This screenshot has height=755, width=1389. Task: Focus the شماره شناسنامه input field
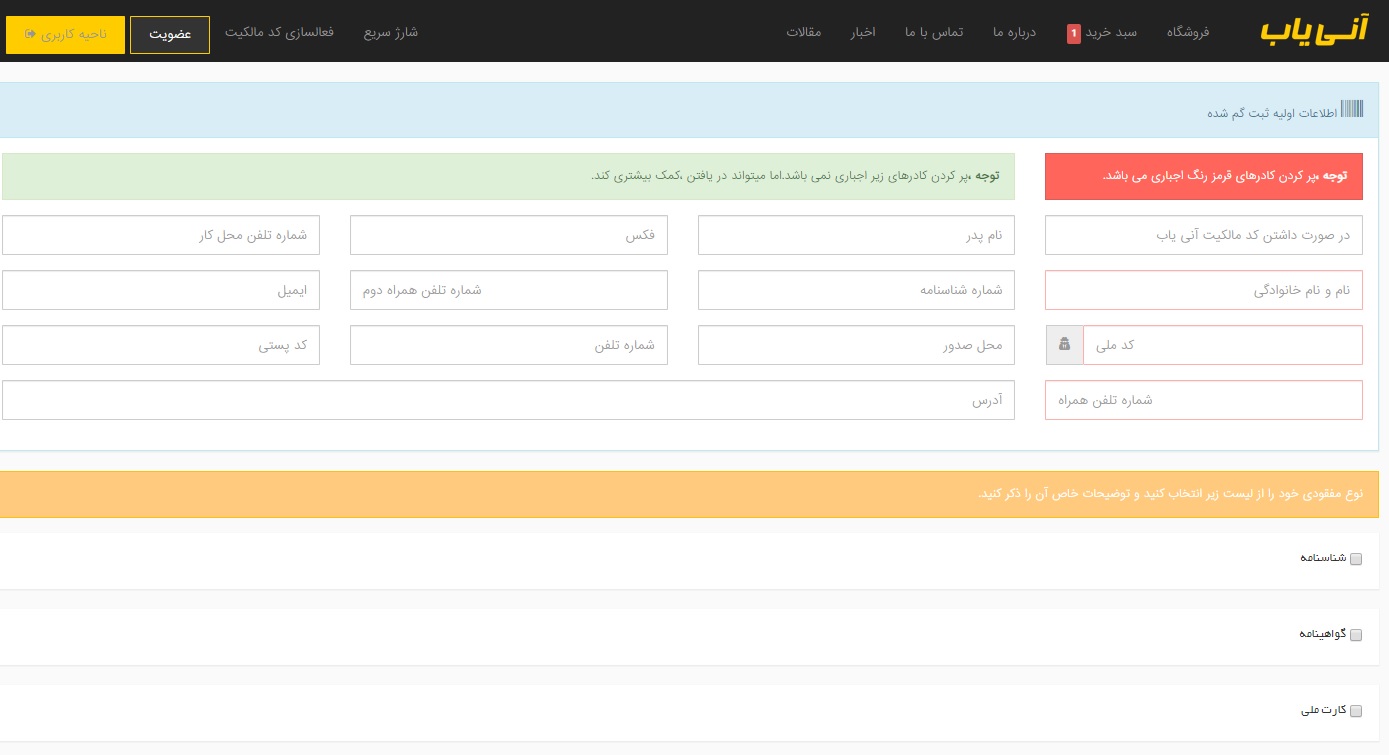pyautogui.click(x=856, y=290)
